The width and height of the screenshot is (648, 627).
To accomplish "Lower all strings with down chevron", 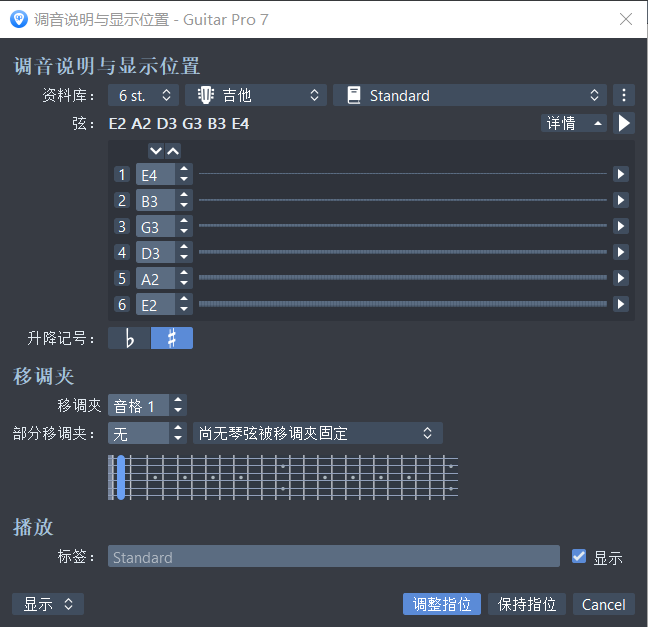I will pyautogui.click(x=156, y=151).
